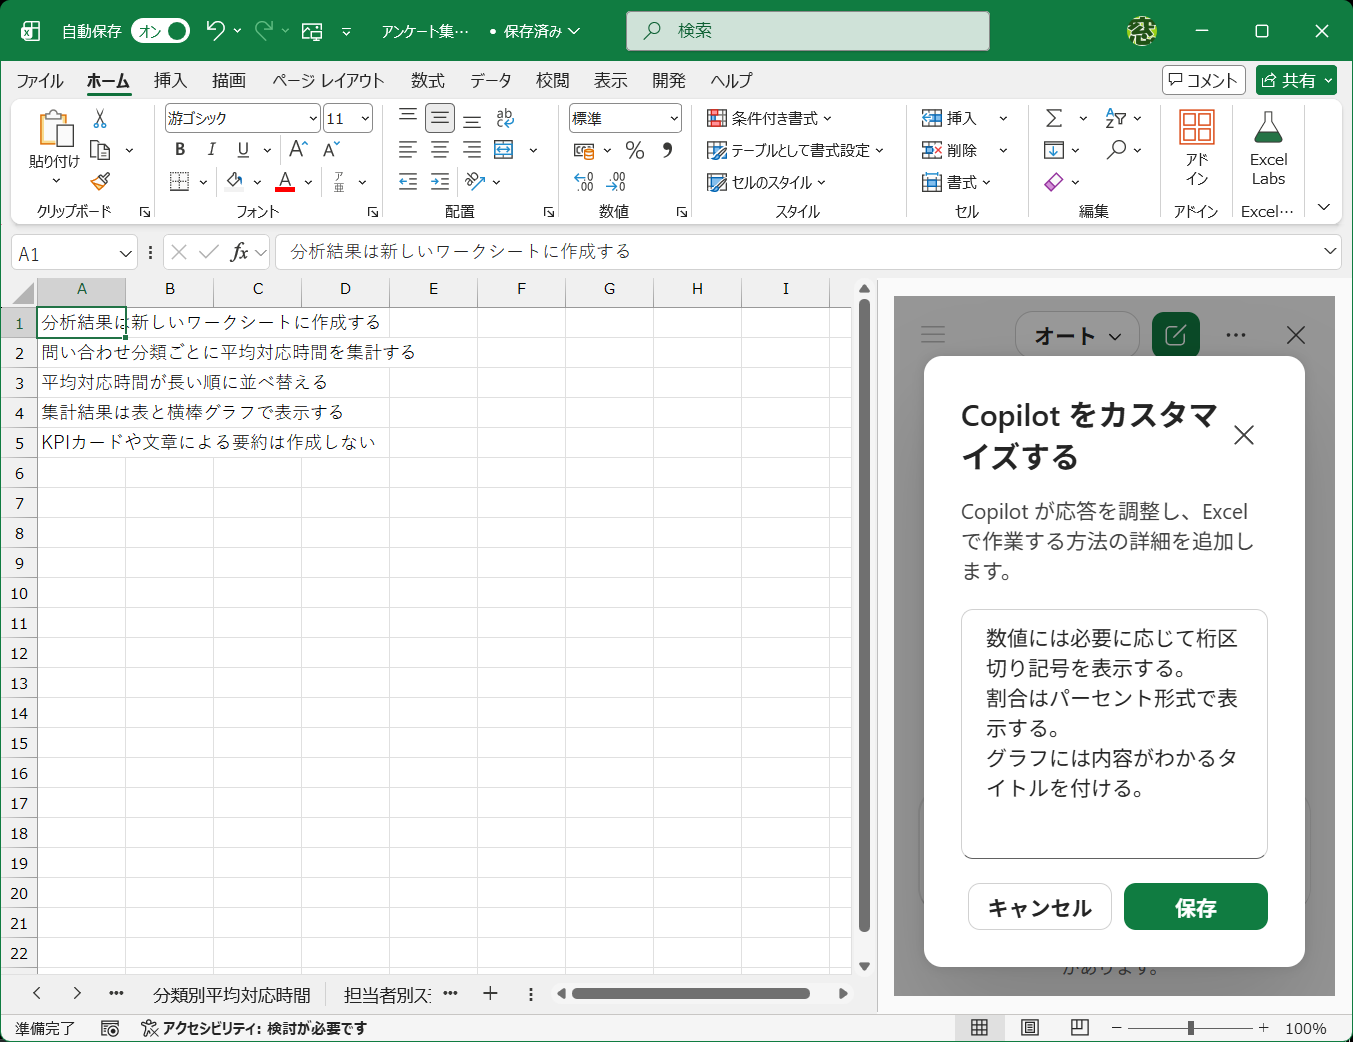Expand the formula bar chevron
Screen dimensions: 1353x1042
1330,251
